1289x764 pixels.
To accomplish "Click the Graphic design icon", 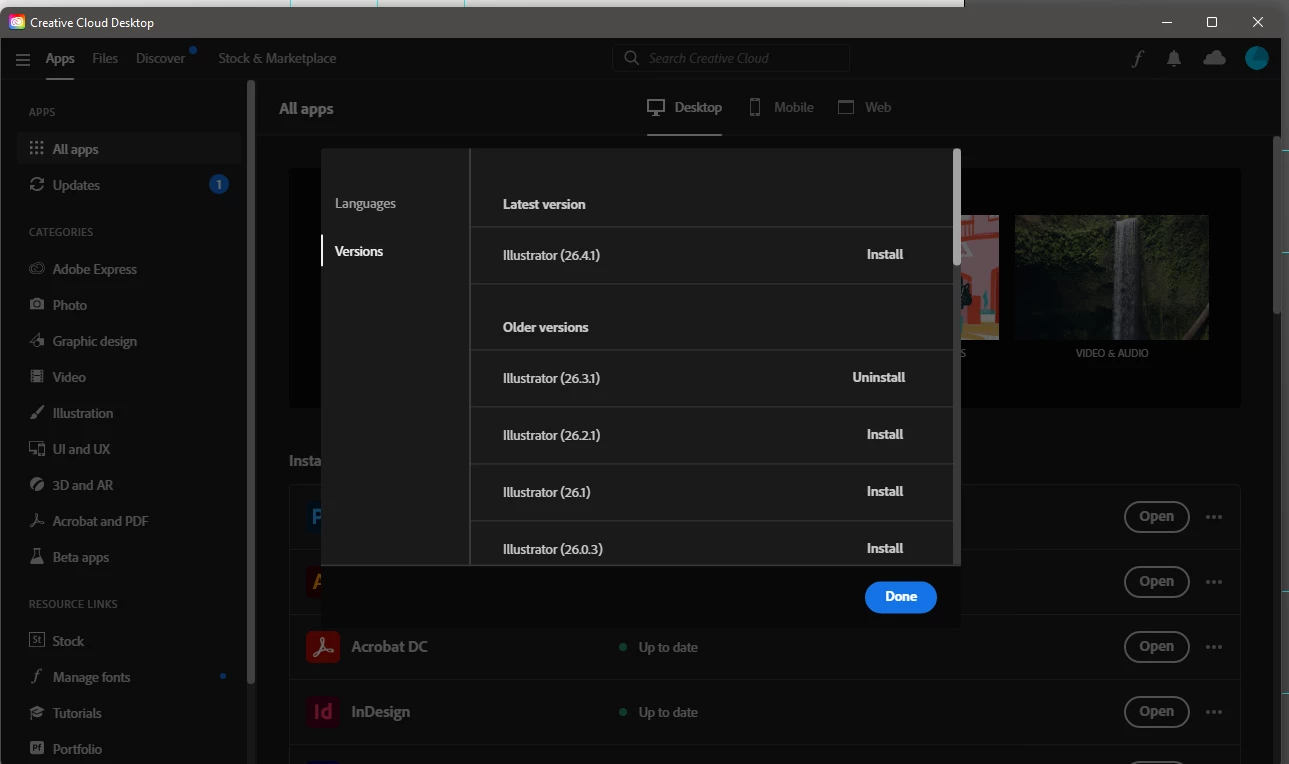I will [37, 340].
